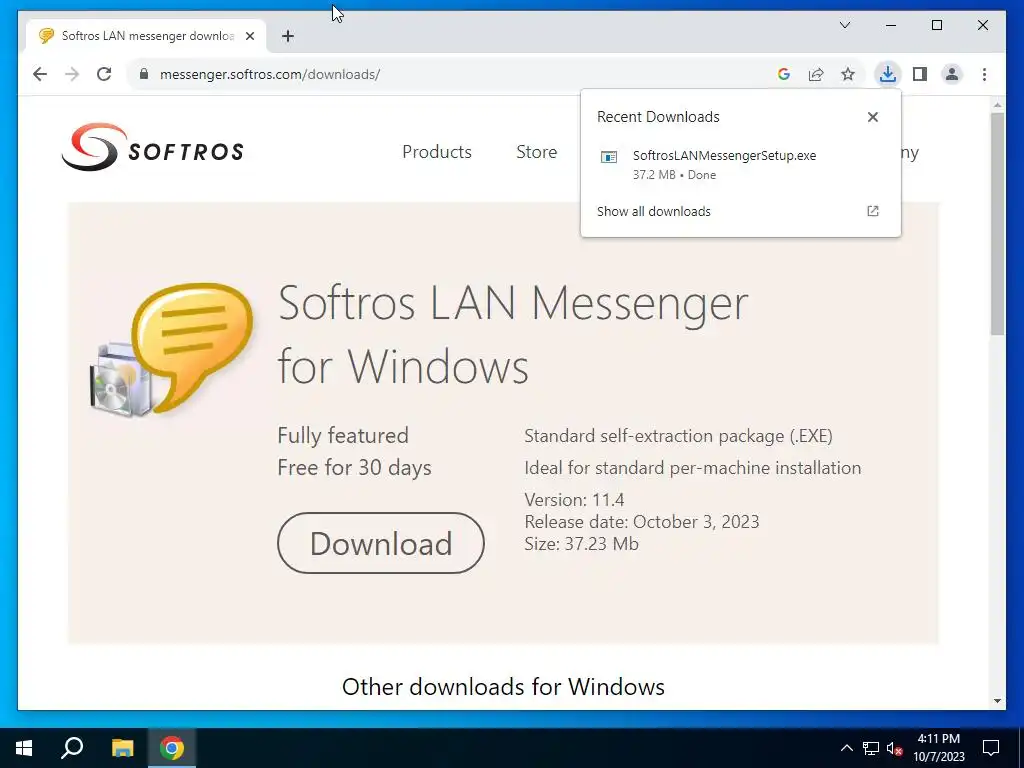Screen dimensions: 1024x768
Task: Toggle the Chrome downloads toolbar icon
Action: pos(888,74)
